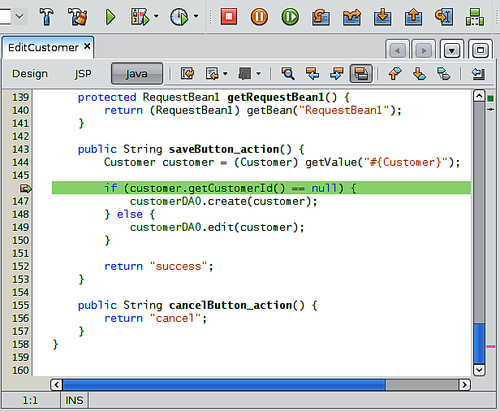This screenshot has height=412, width=500.
Task: Click the Step Out icon
Action: point(413,17)
